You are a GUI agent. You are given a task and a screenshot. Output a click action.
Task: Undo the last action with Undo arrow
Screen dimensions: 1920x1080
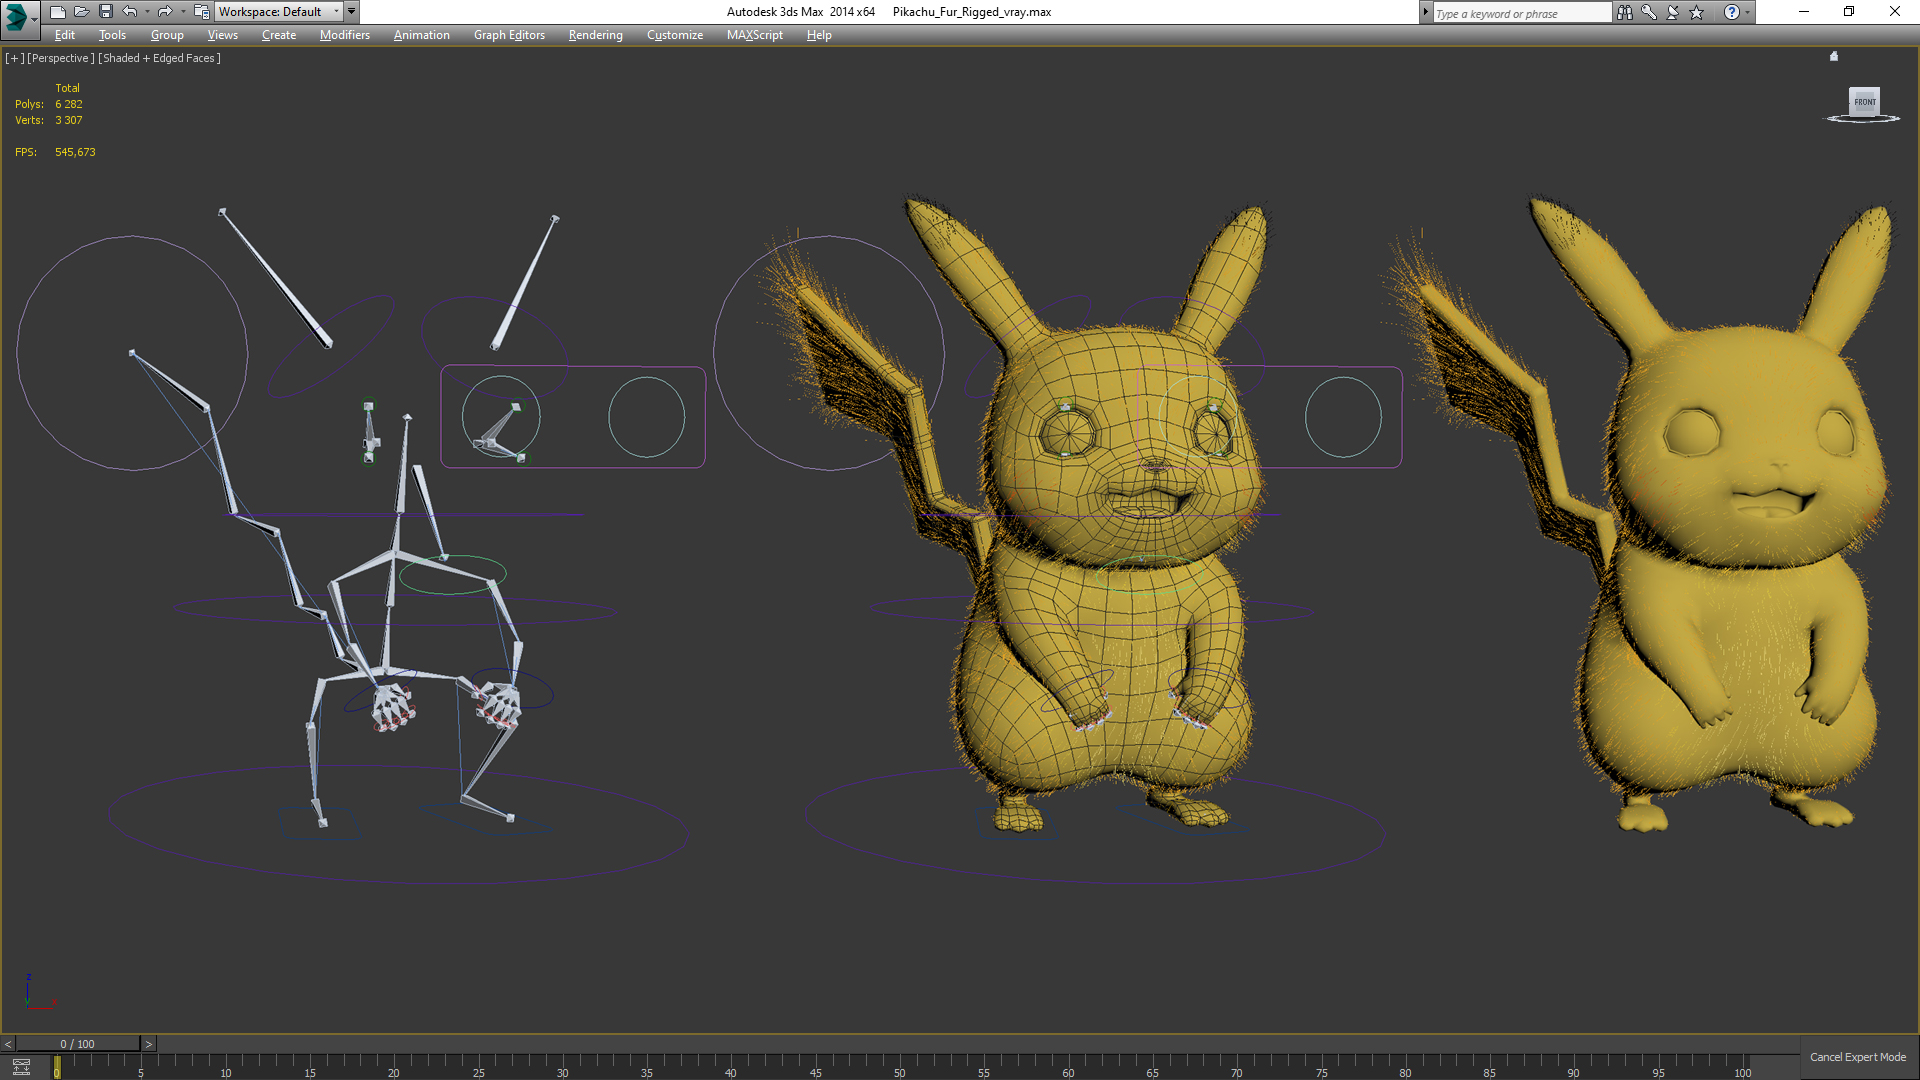[x=130, y=12]
